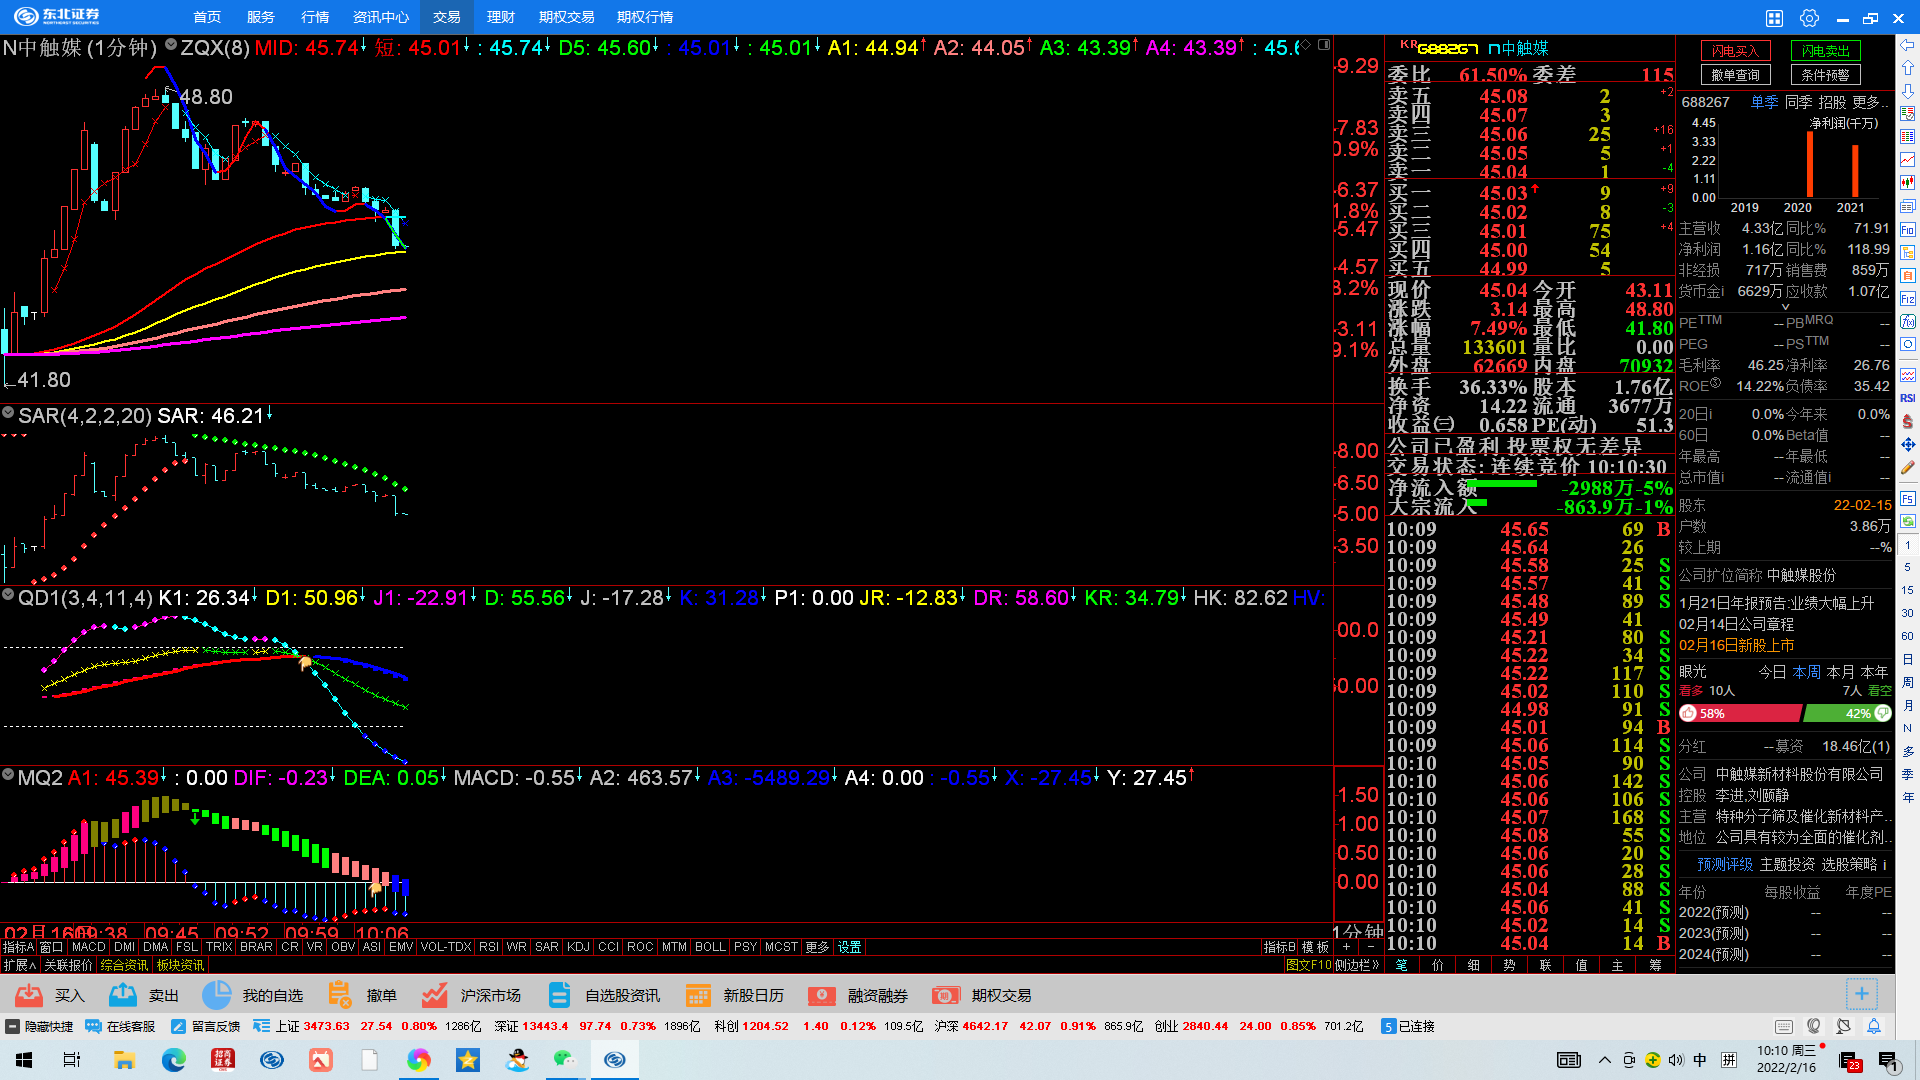Switch to the MACD indicator tab
This screenshot has height=1080, width=1920.
coord(88,947)
